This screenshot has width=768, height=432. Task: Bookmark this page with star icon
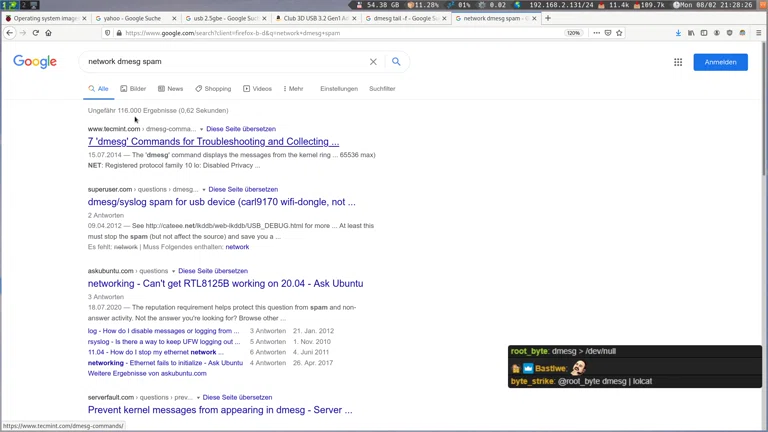pyautogui.click(x=620, y=33)
